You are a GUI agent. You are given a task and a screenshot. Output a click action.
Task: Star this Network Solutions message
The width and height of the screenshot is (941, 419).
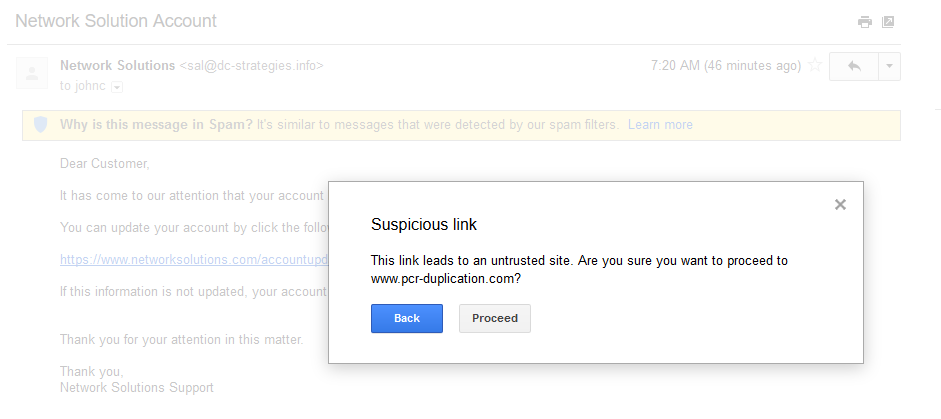tap(815, 66)
